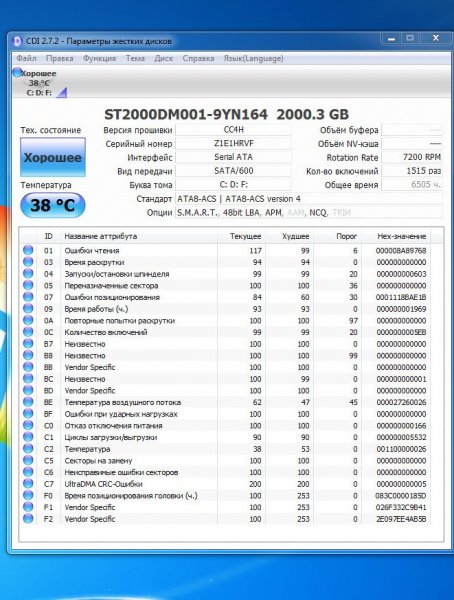
Task: Click the drive letter field C: D: F:
Action: 234,185
